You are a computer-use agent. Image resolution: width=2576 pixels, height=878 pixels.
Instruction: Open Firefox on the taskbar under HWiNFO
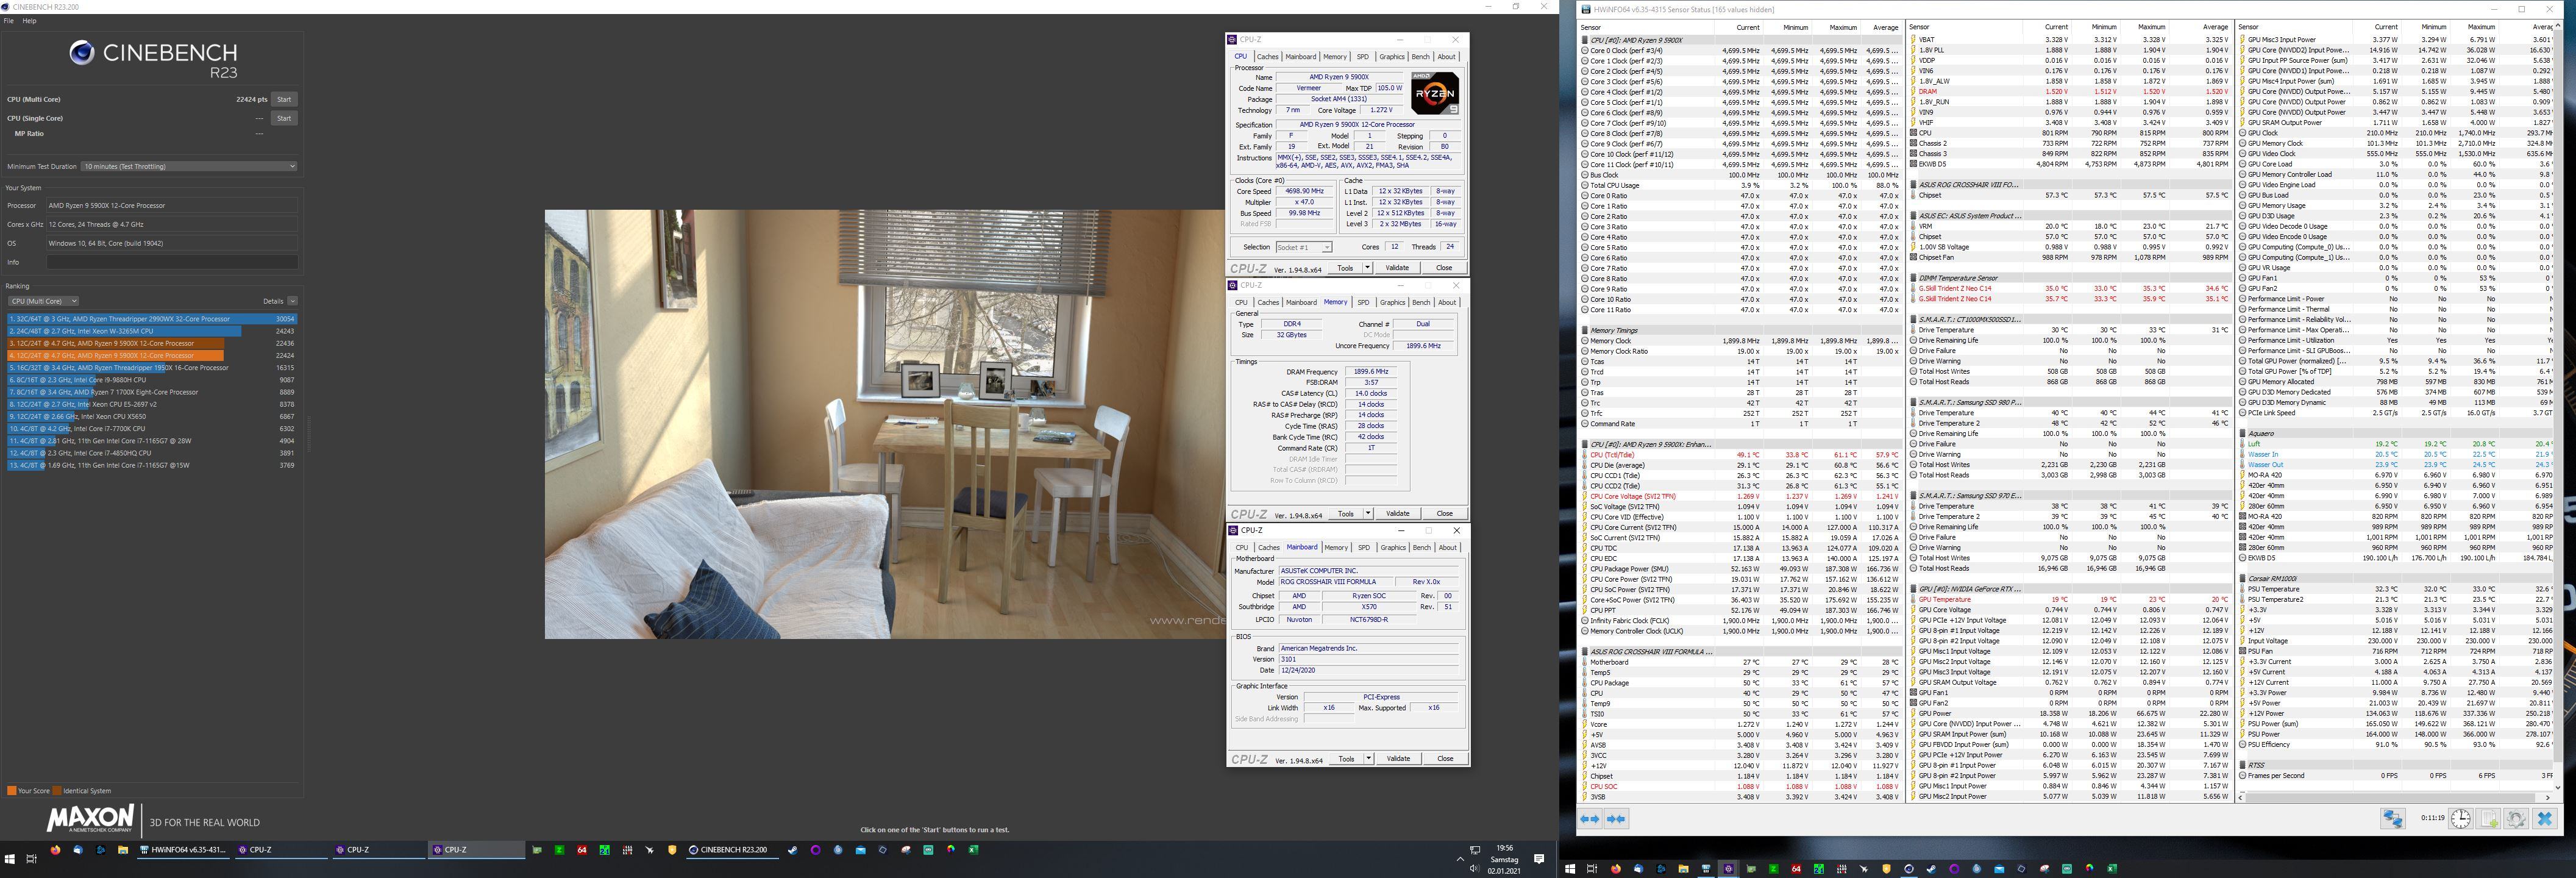1616,868
